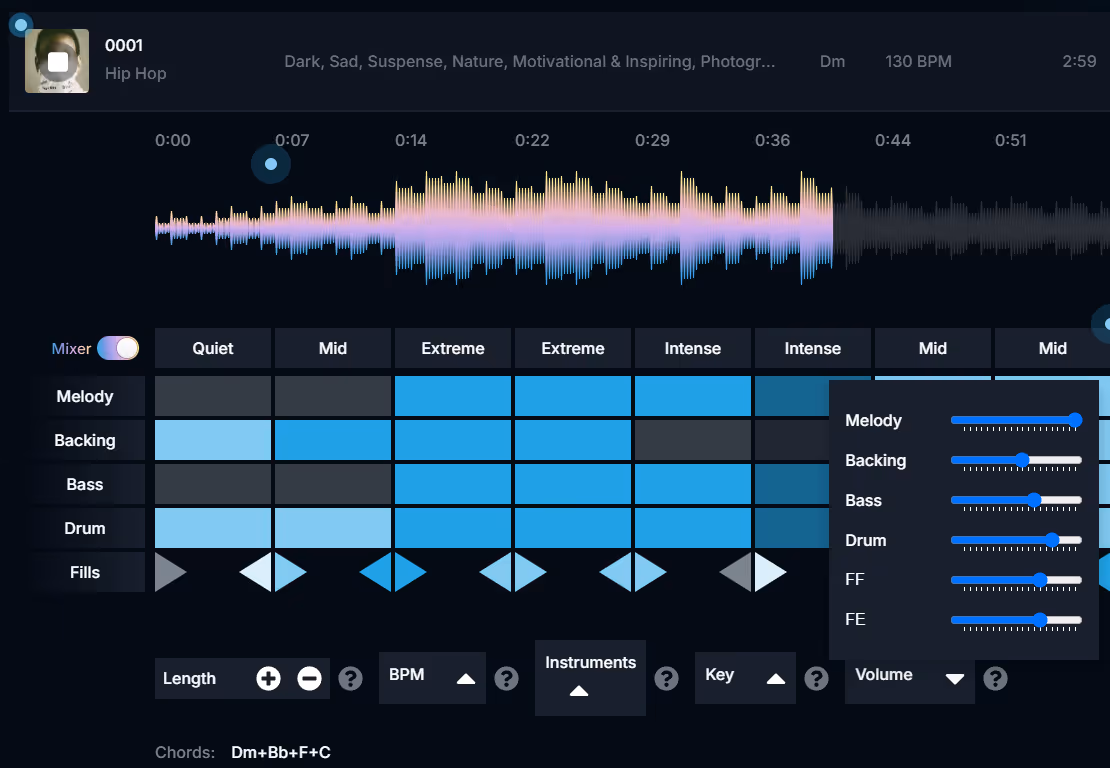Toggle the Mixer switch
1110x768 pixels.
click(118, 348)
